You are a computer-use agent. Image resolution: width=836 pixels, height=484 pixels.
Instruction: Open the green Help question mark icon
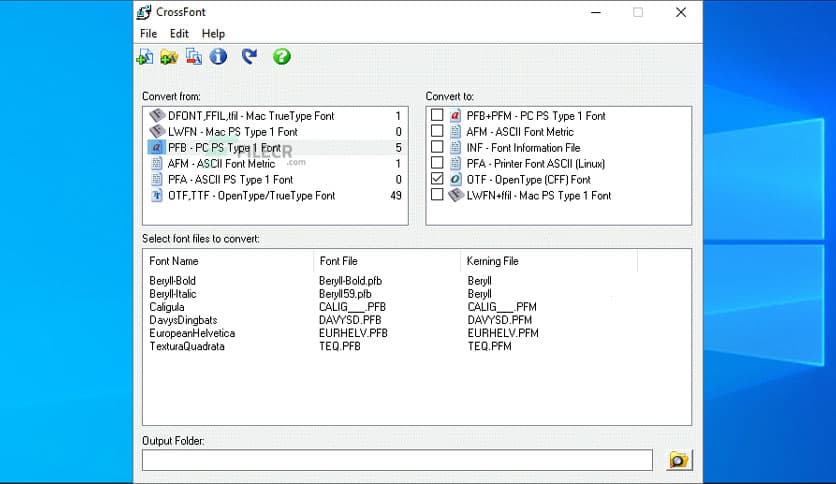pos(282,57)
